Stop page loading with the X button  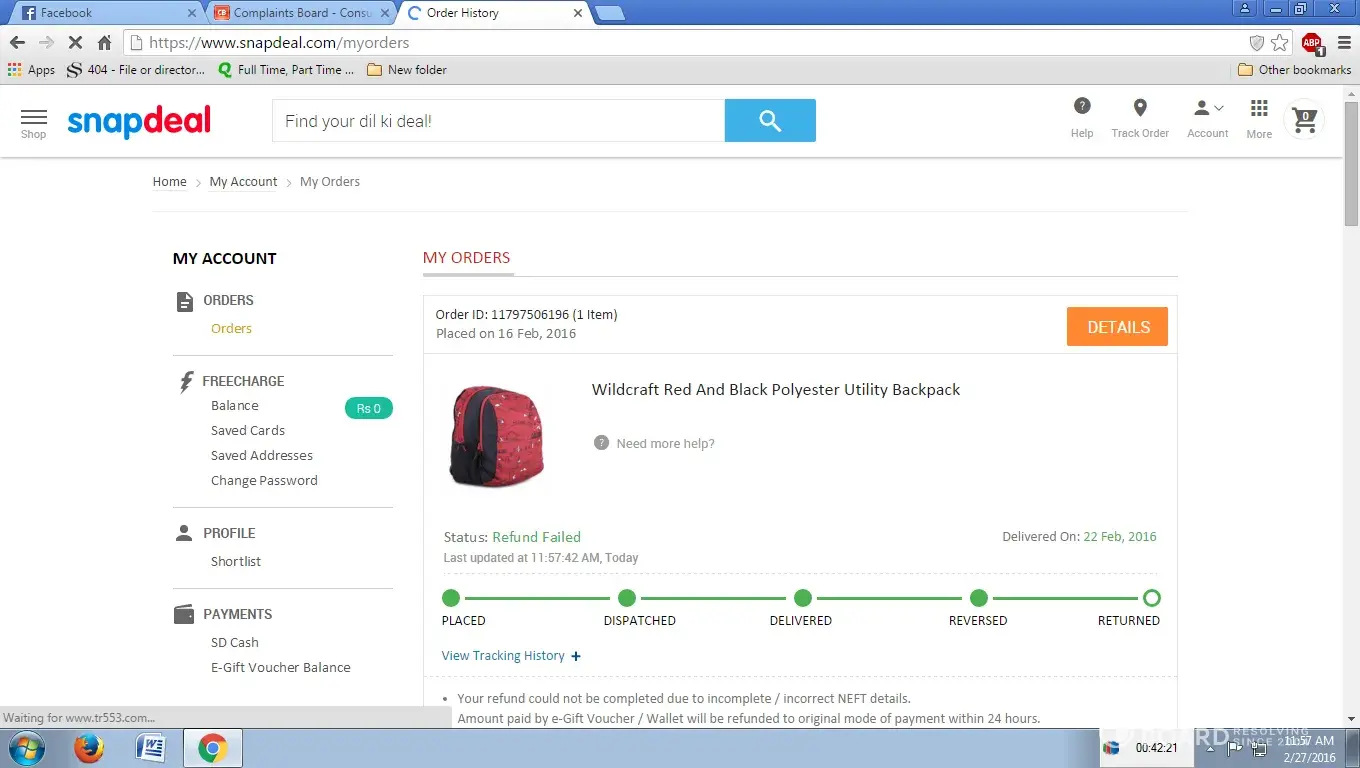point(75,43)
